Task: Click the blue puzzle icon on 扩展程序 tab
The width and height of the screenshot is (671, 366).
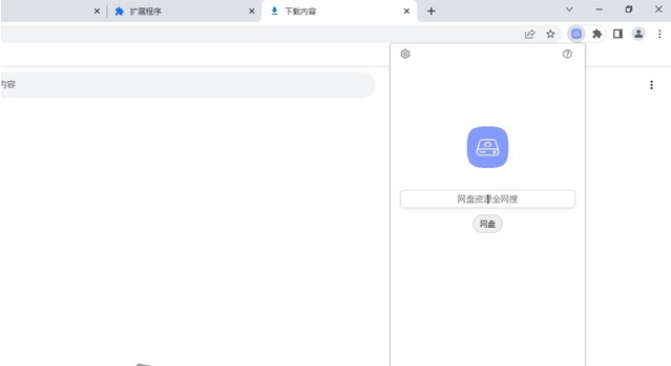Action: 119,11
